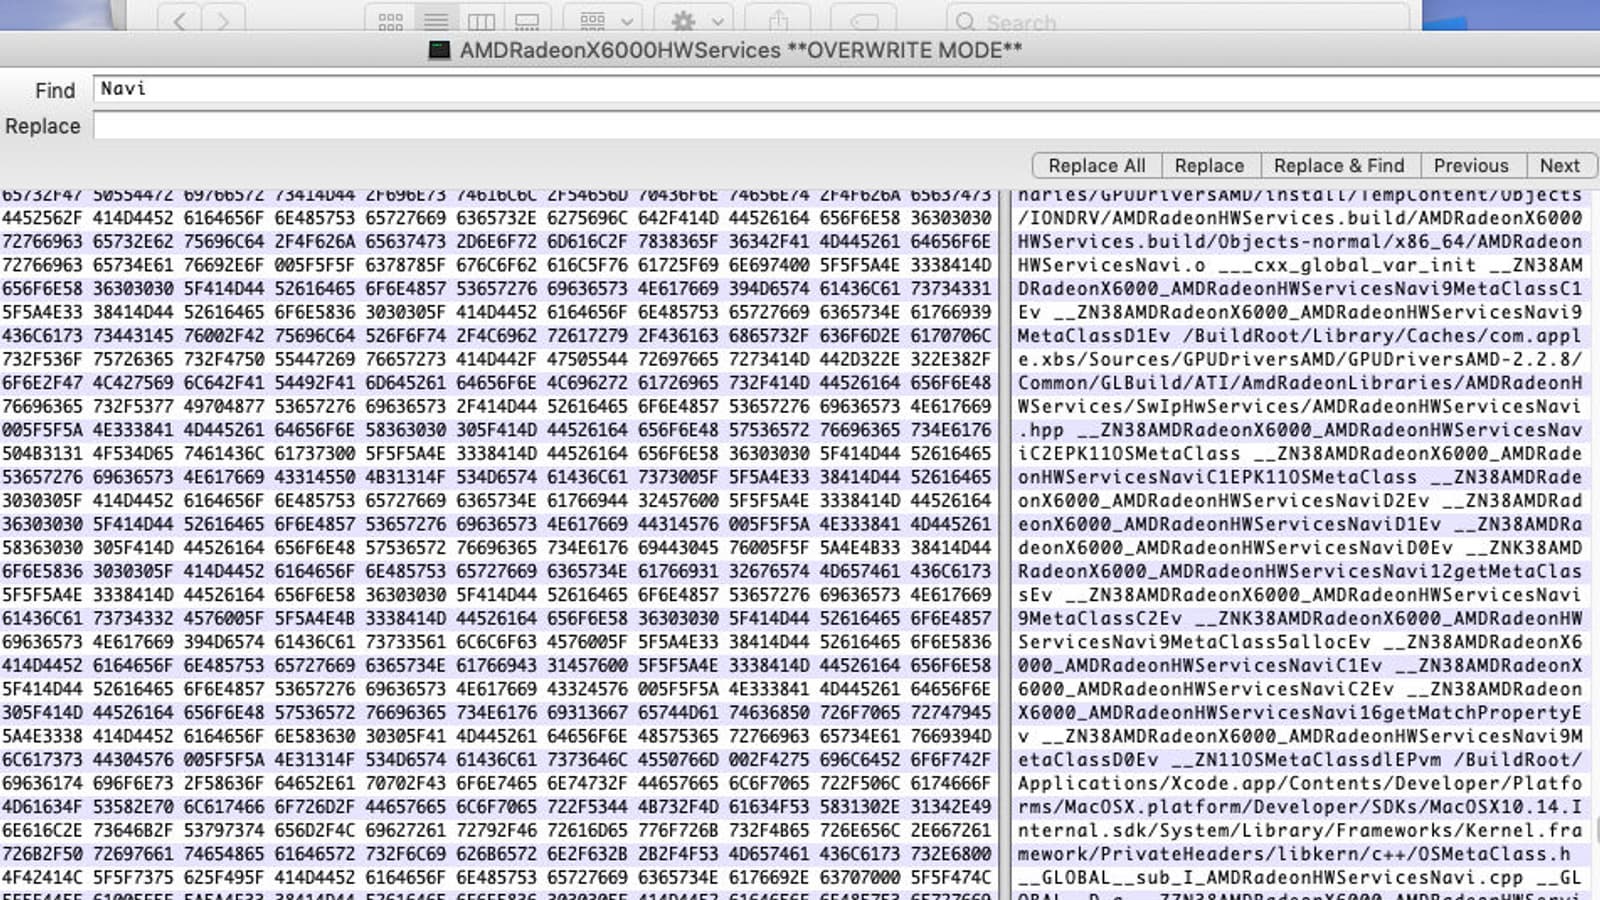Jump to the Previous match
This screenshot has width=1600, height=900.
point(1470,166)
